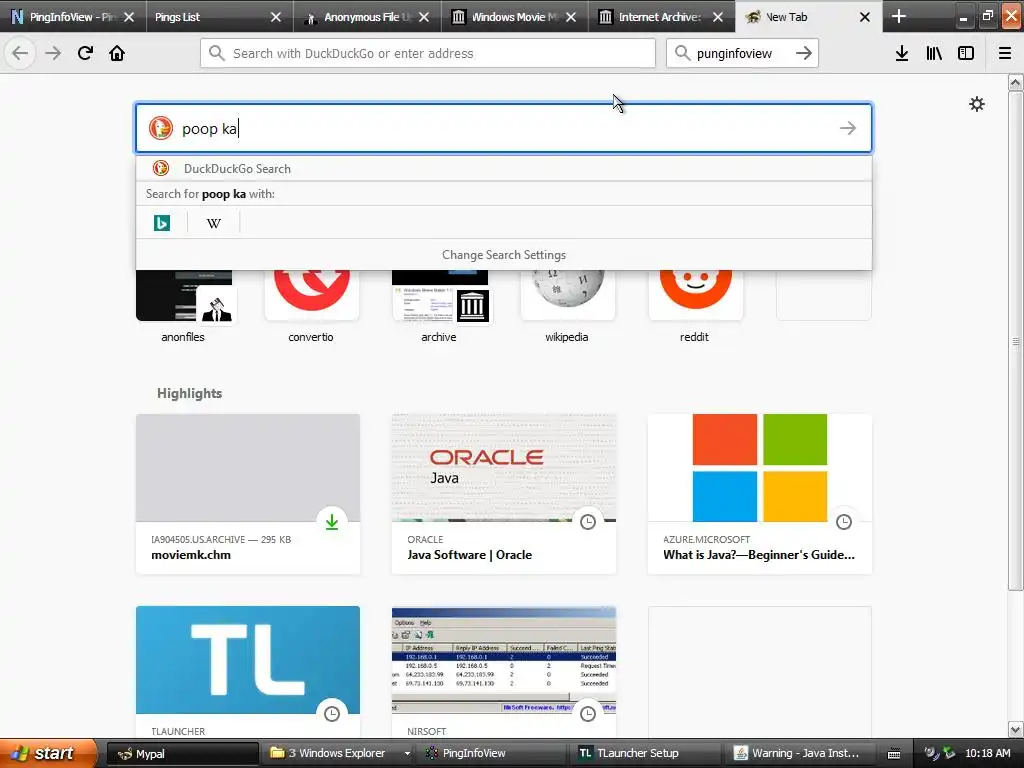The image size is (1024, 768).
Task: Go back to the previous page
Action: (x=20, y=53)
